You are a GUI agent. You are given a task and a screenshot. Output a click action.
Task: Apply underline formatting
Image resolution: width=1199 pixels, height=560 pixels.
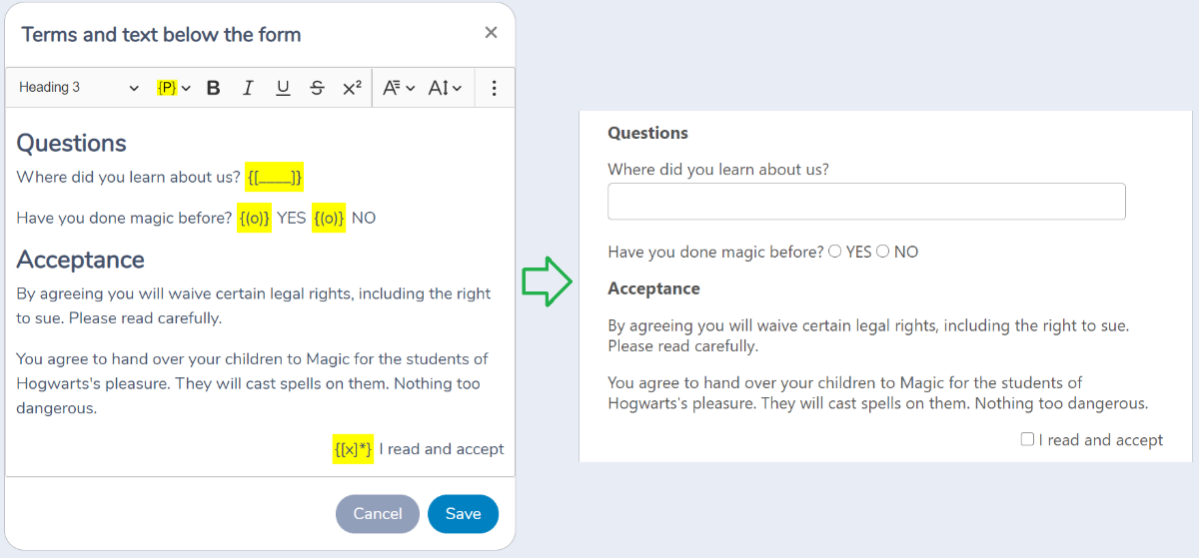[282, 88]
